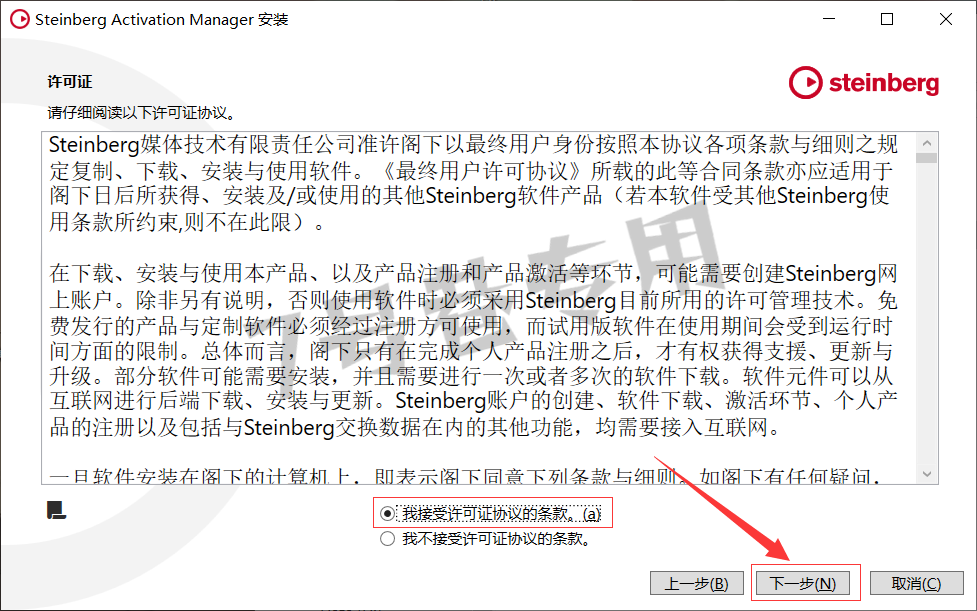Viewport: 977px width, 611px height.
Task: Click the 许可证 heading text
Action: 70,82
